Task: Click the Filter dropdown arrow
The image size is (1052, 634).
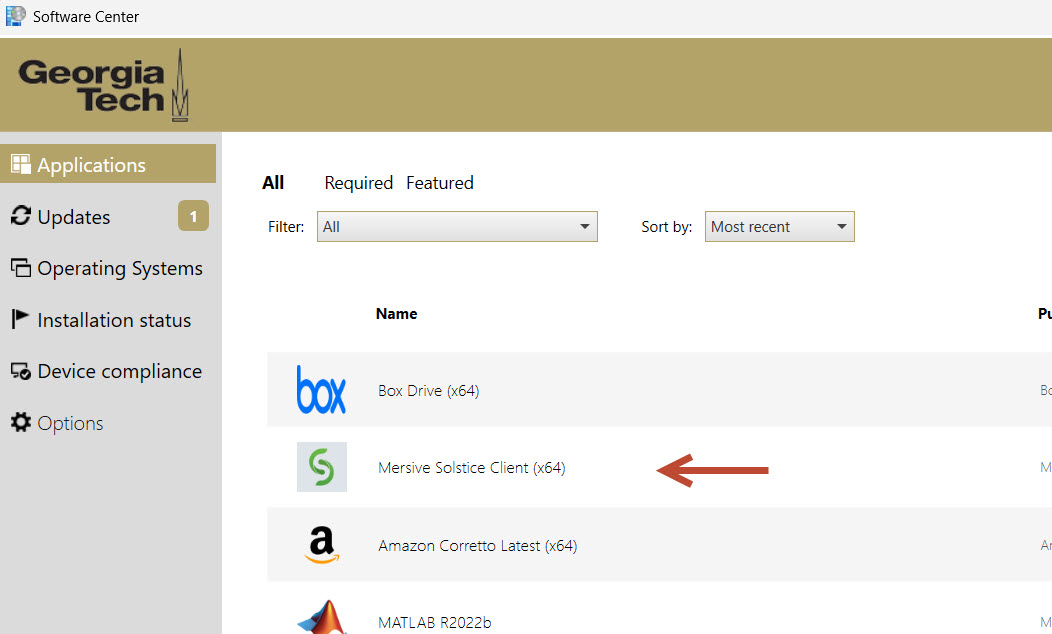Action: point(584,227)
